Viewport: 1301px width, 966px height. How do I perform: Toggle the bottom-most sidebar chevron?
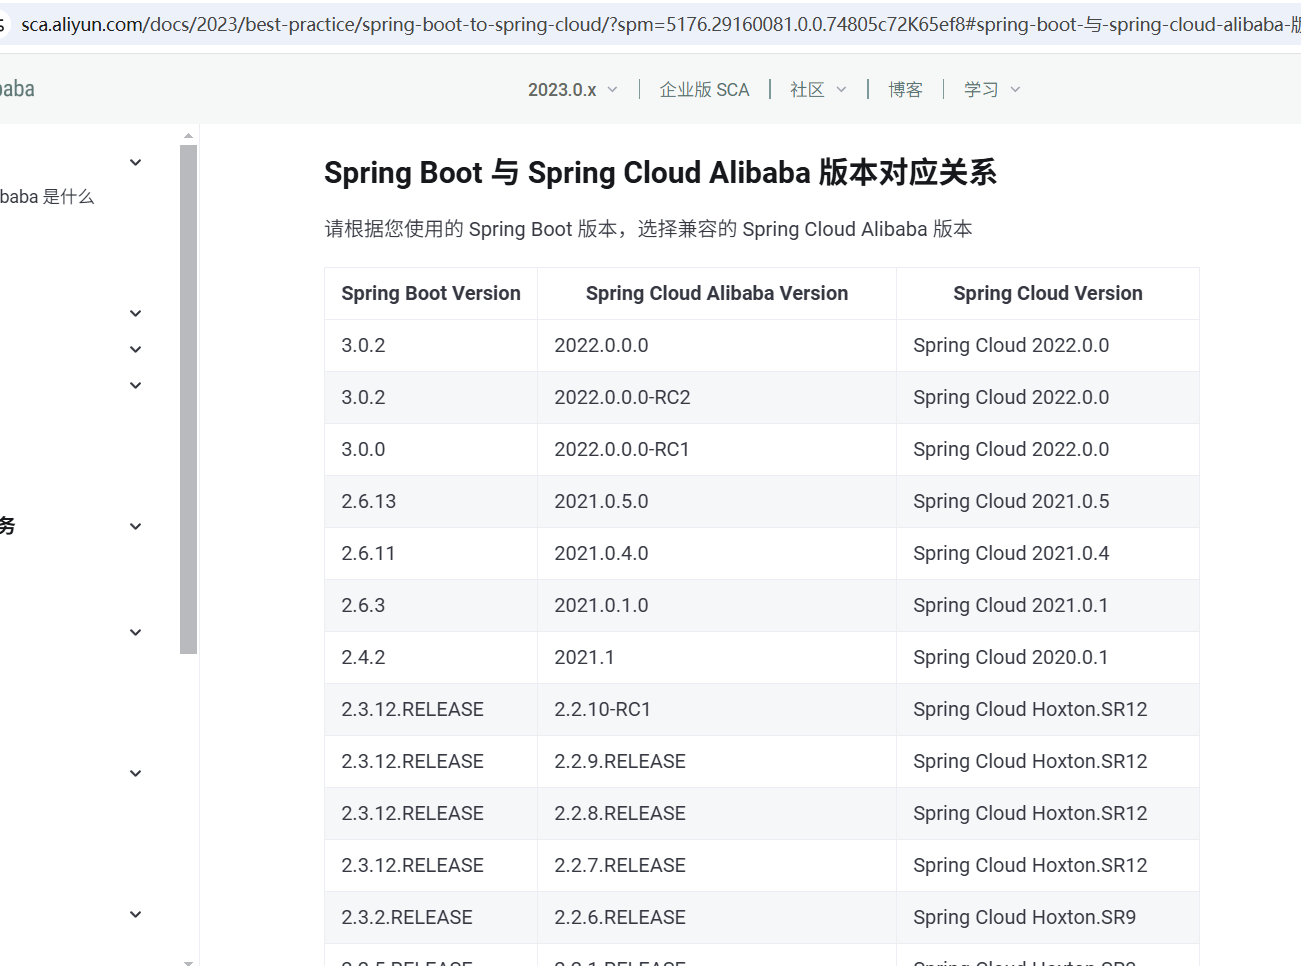tap(136, 914)
